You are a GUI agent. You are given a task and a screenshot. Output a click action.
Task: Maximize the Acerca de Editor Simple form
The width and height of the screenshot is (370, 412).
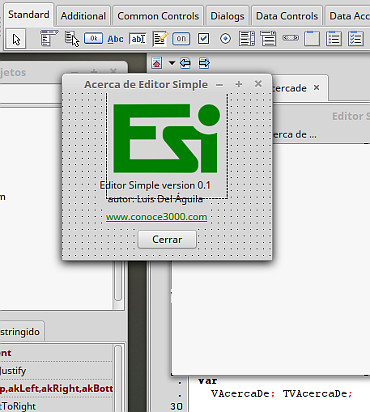239,84
